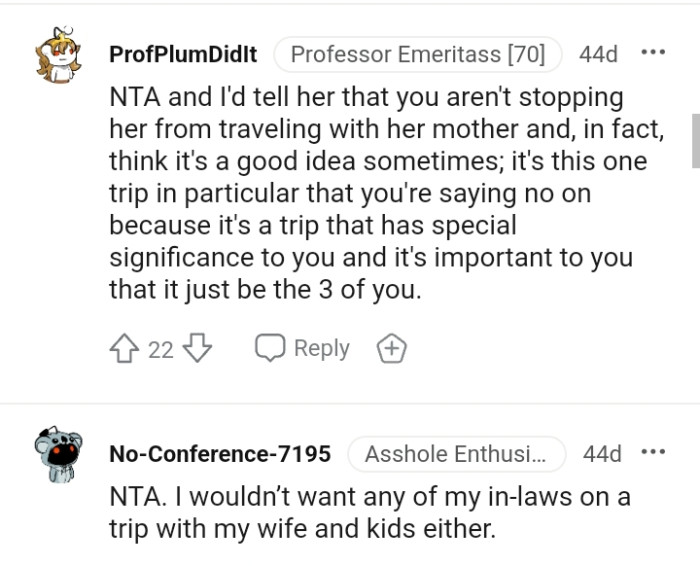Click the 44d timestamp on ProfPlumDidIt's comment

tap(599, 54)
